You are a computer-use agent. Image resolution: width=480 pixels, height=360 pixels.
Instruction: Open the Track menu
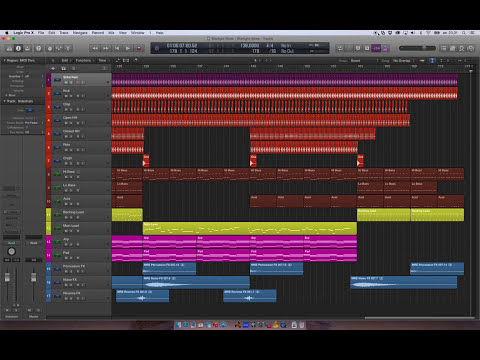coord(64,33)
